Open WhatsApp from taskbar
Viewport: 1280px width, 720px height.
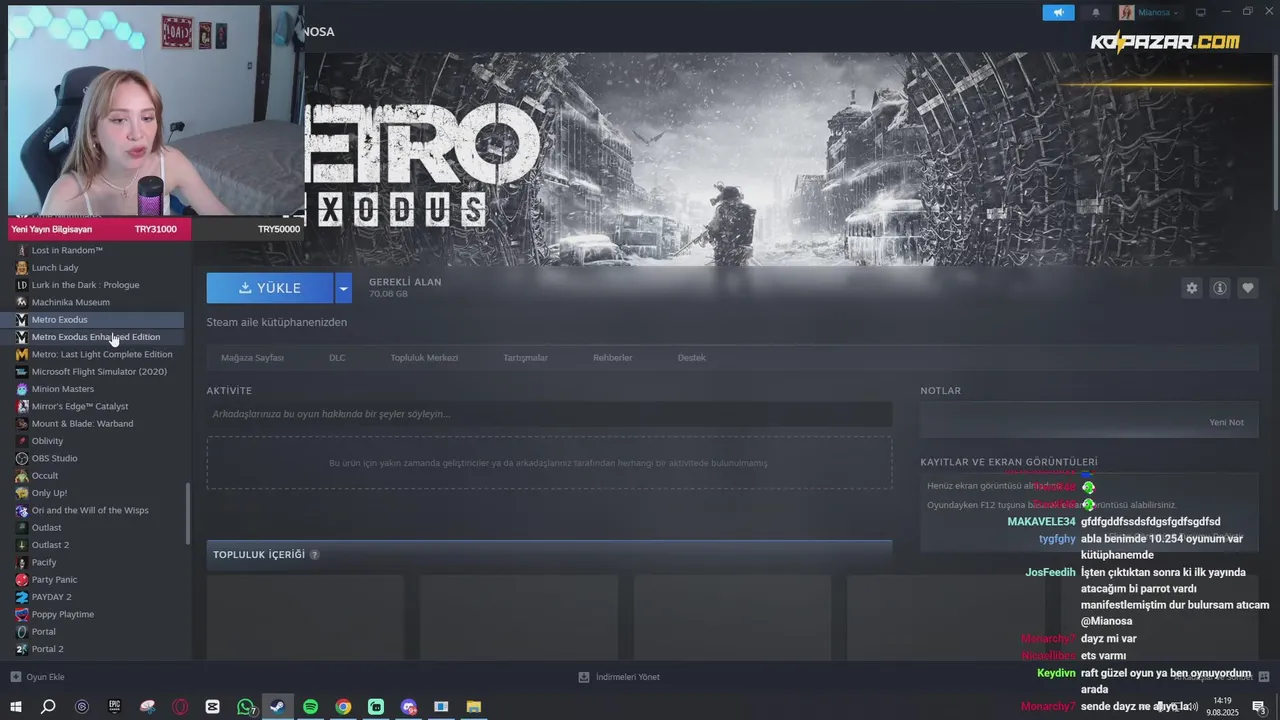pyautogui.click(x=245, y=707)
